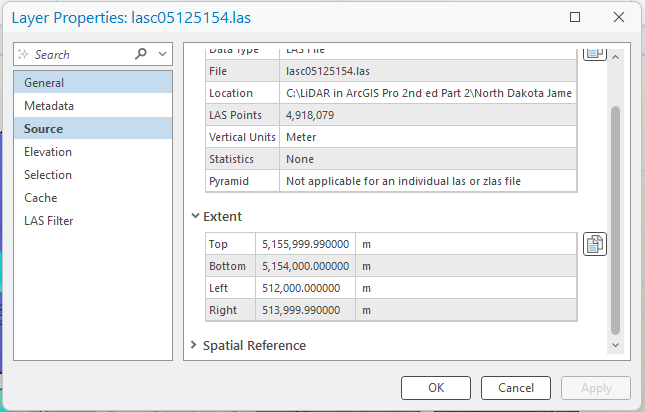Close the Layer Properties dialog
The image size is (645, 412).
[x=619, y=17]
